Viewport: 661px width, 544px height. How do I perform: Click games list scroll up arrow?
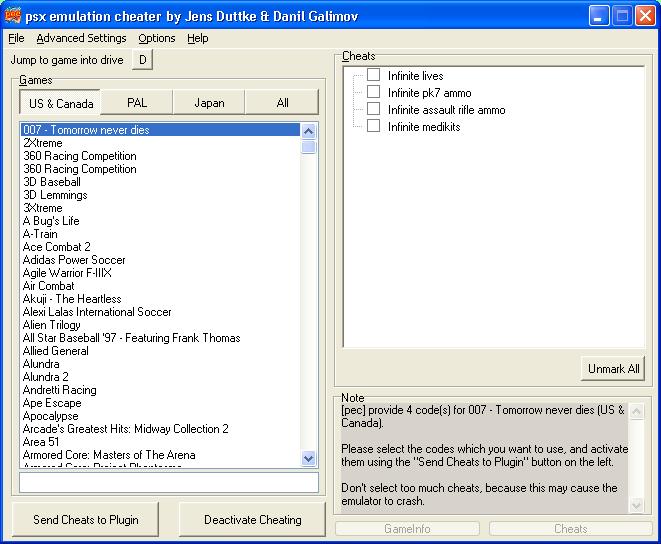pos(309,131)
